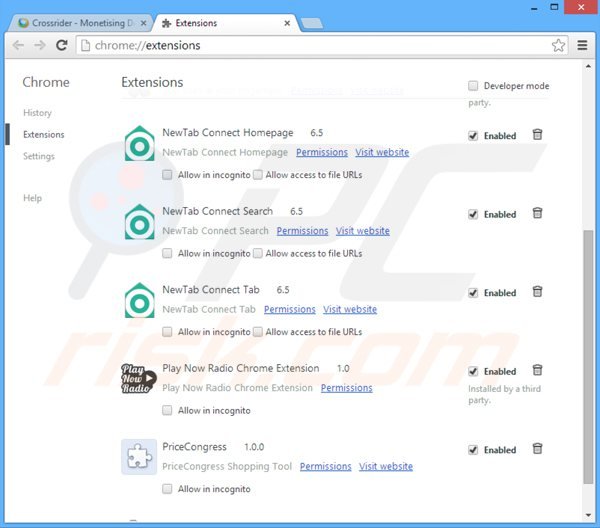
Task: Allow PriceCongress in incognito
Action: click(x=167, y=489)
